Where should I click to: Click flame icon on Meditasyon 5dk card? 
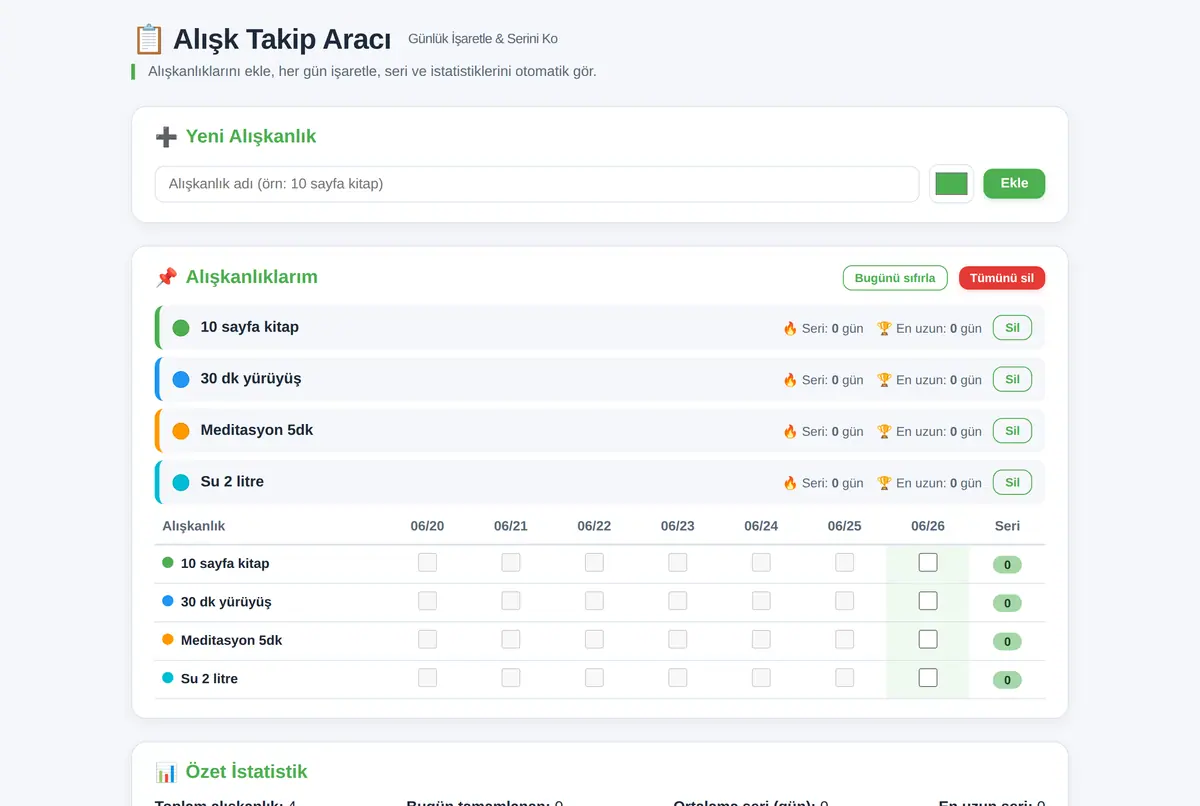(x=790, y=431)
